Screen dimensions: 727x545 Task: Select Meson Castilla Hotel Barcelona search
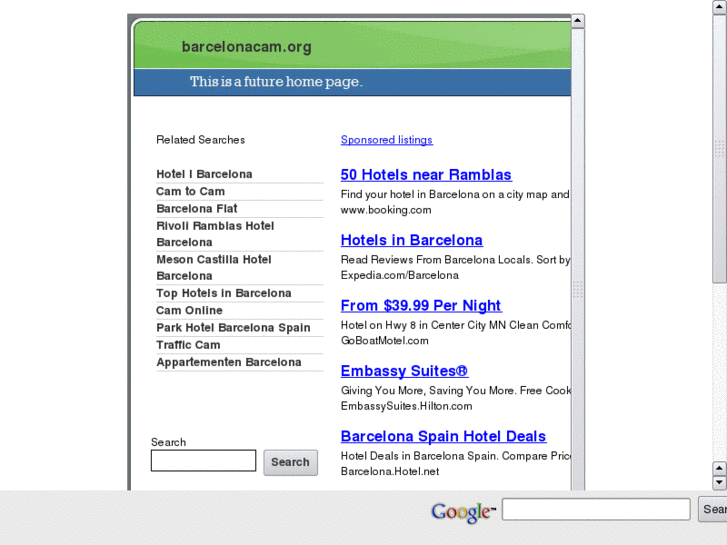point(214,268)
